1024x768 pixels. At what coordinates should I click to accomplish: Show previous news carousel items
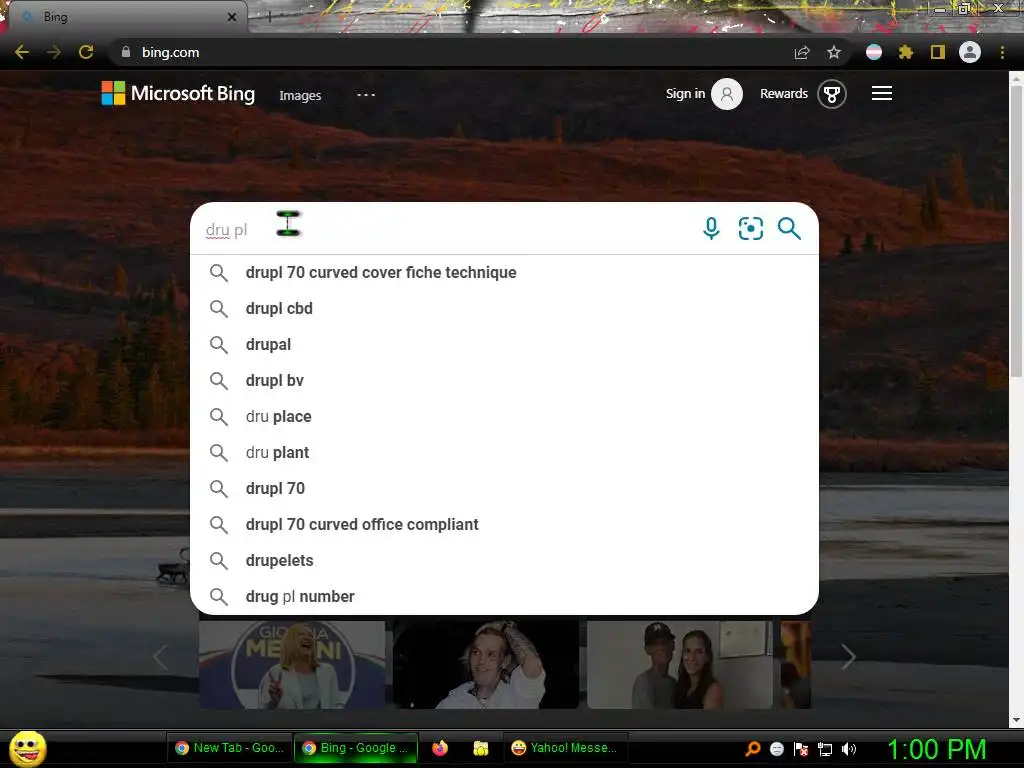click(161, 657)
